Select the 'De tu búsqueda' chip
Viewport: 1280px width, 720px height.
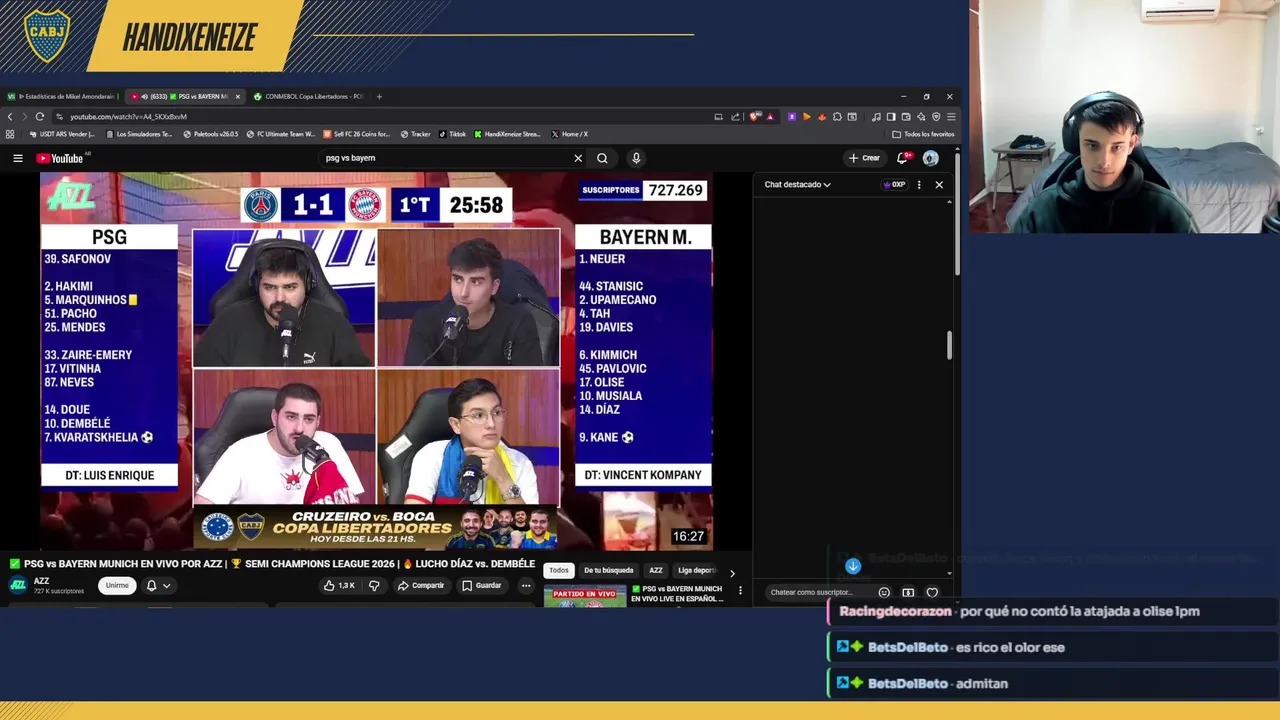pyautogui.click(x=608, y=570)
